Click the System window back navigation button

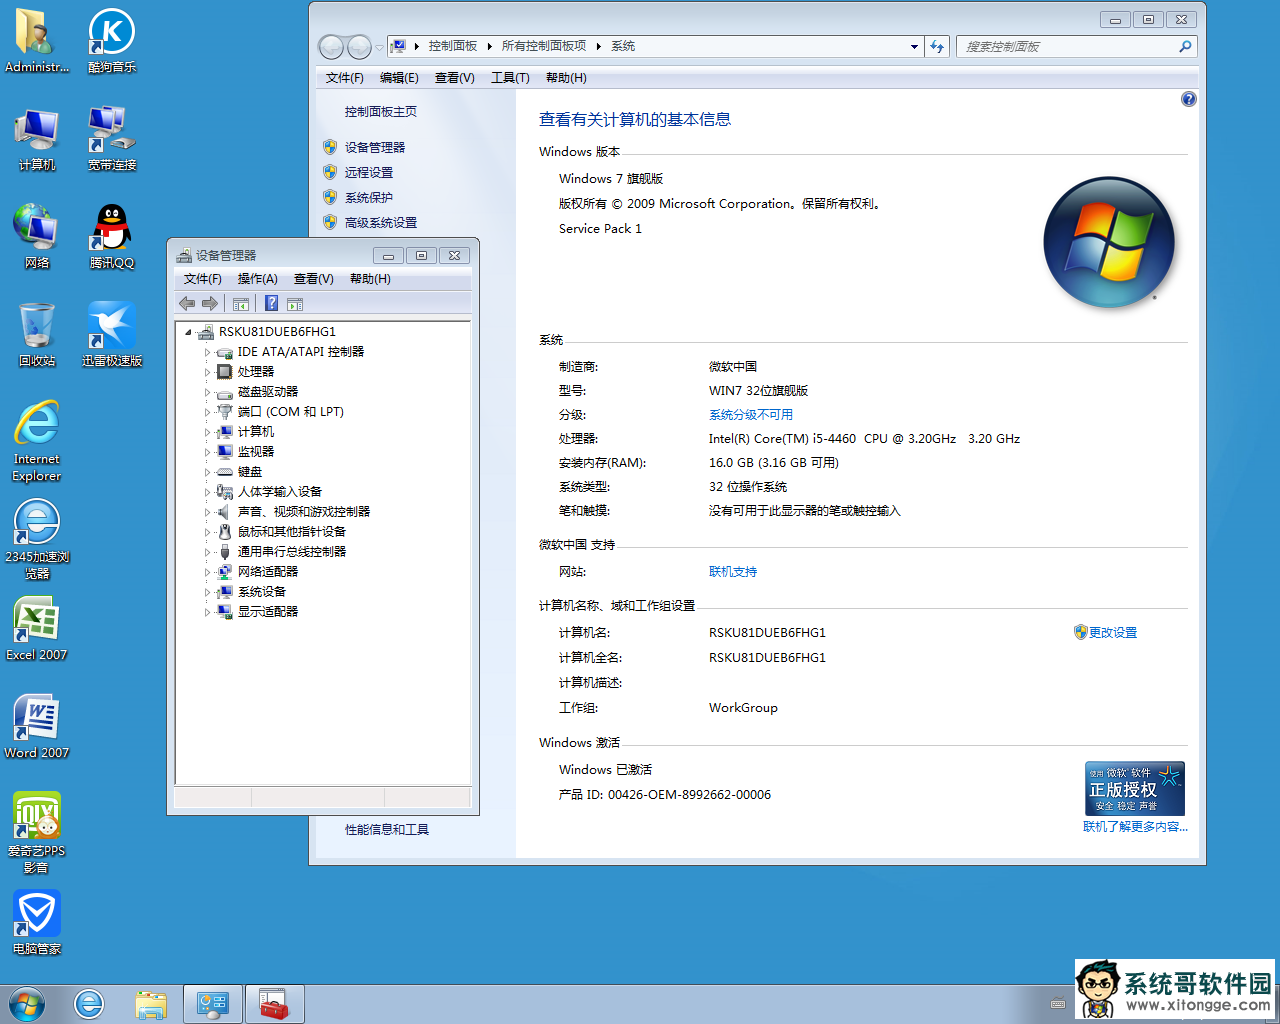(x=331, y=46)
